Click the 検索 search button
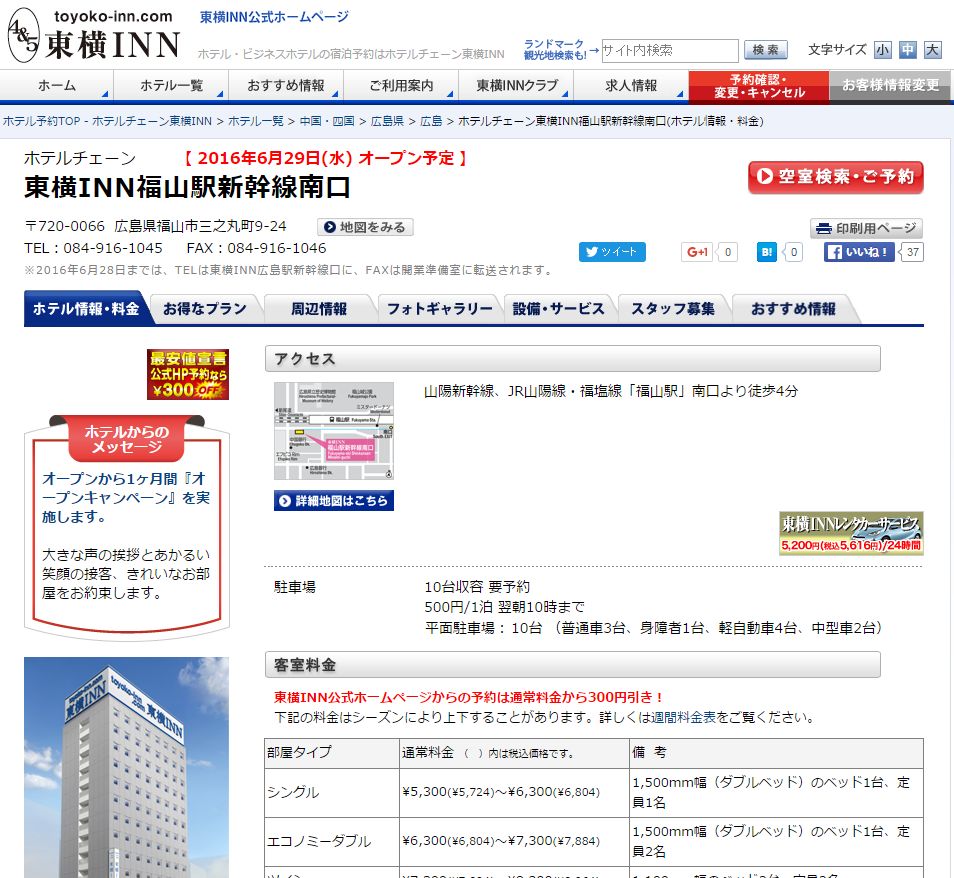The height and width of the screenshot is (878, 954). [765, 50]
